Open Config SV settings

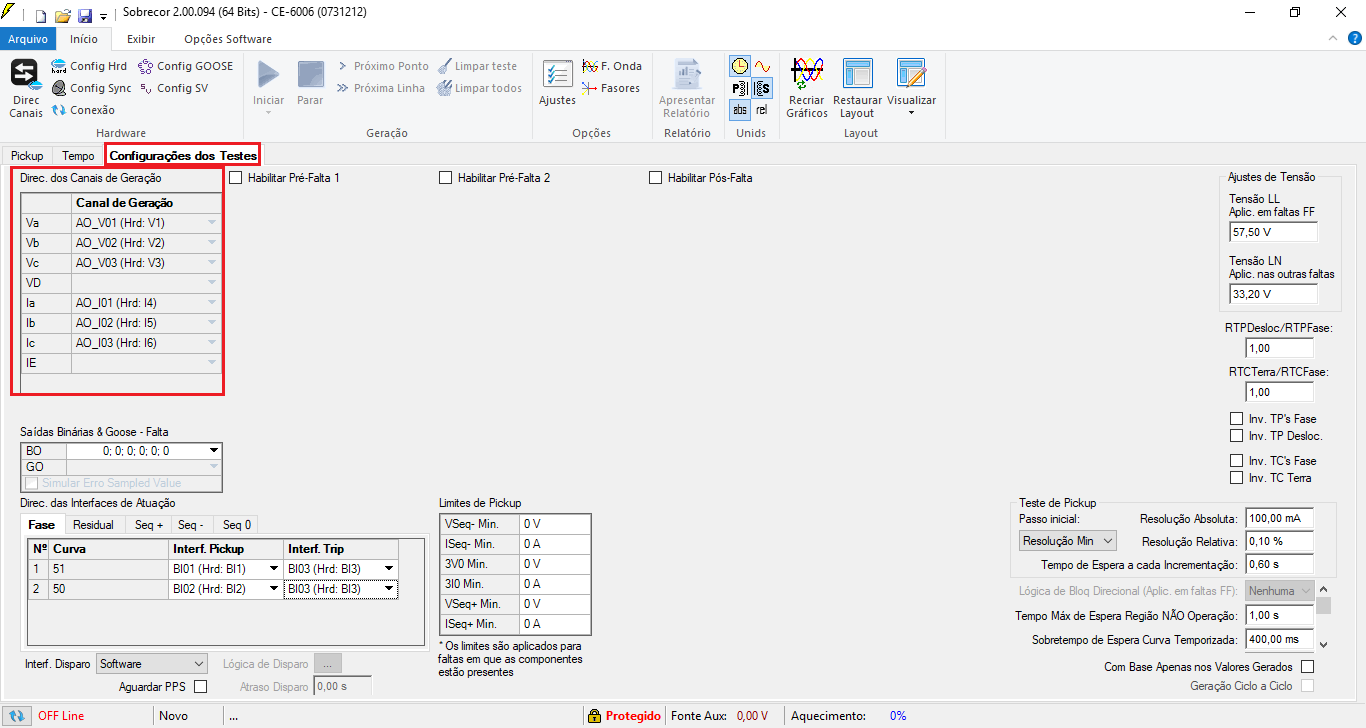click(x=174, y=88)
